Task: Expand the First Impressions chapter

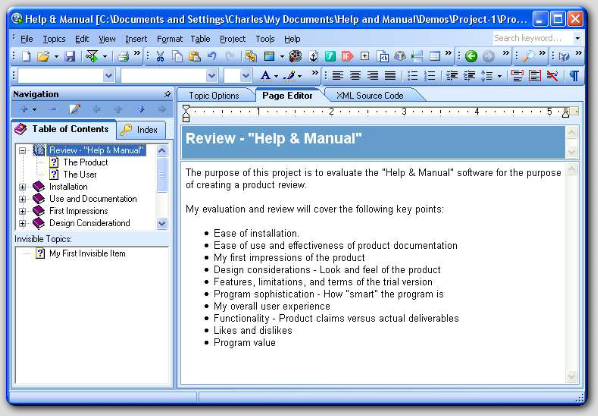Action: pyautogui.click(x=23, y=211)
